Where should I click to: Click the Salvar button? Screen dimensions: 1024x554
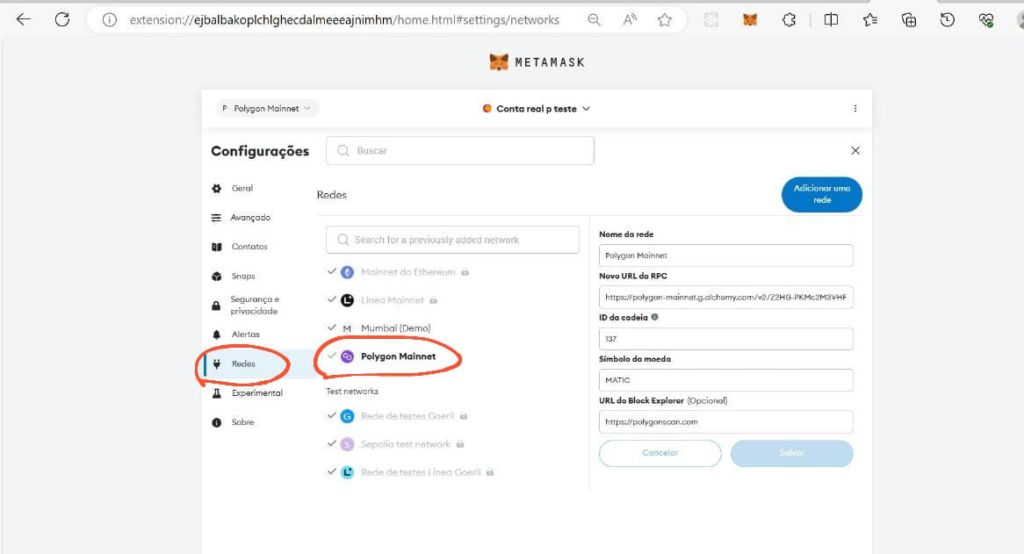(792, 453)
